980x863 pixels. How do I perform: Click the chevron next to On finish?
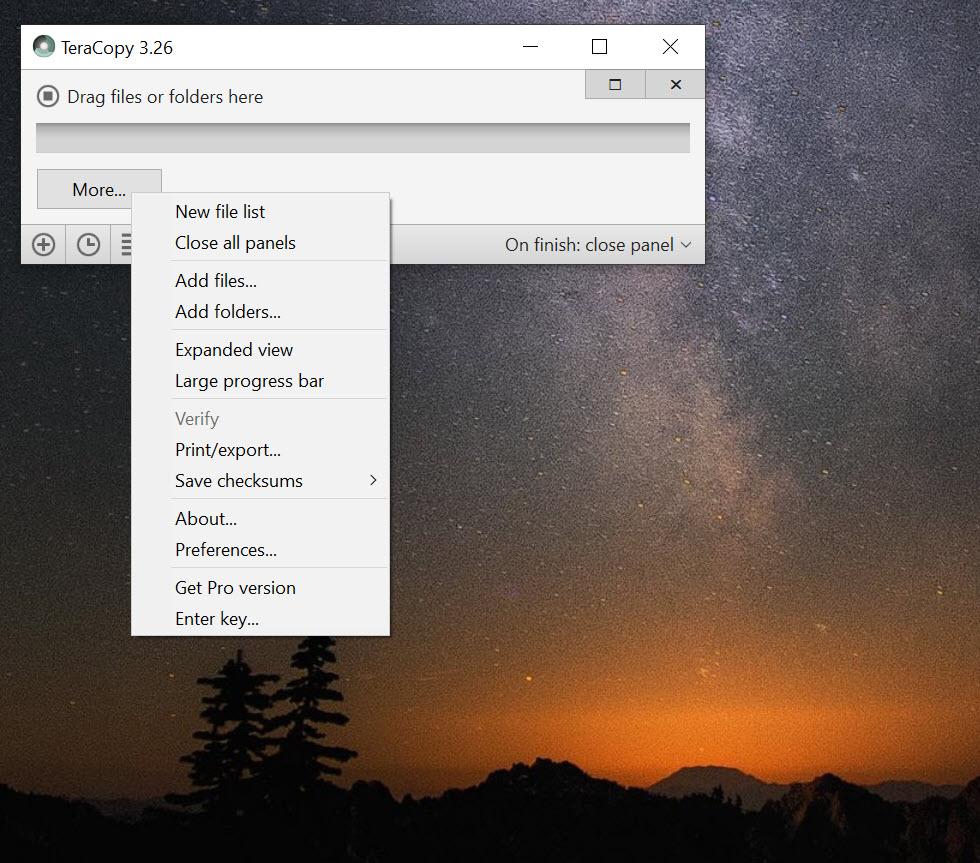tap(686, 244)
